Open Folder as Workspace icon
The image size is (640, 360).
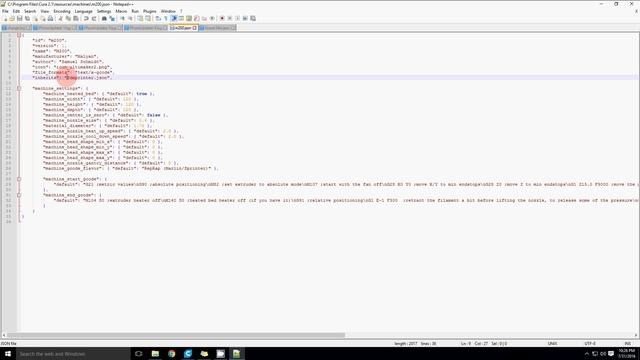(x=204, y=18)
